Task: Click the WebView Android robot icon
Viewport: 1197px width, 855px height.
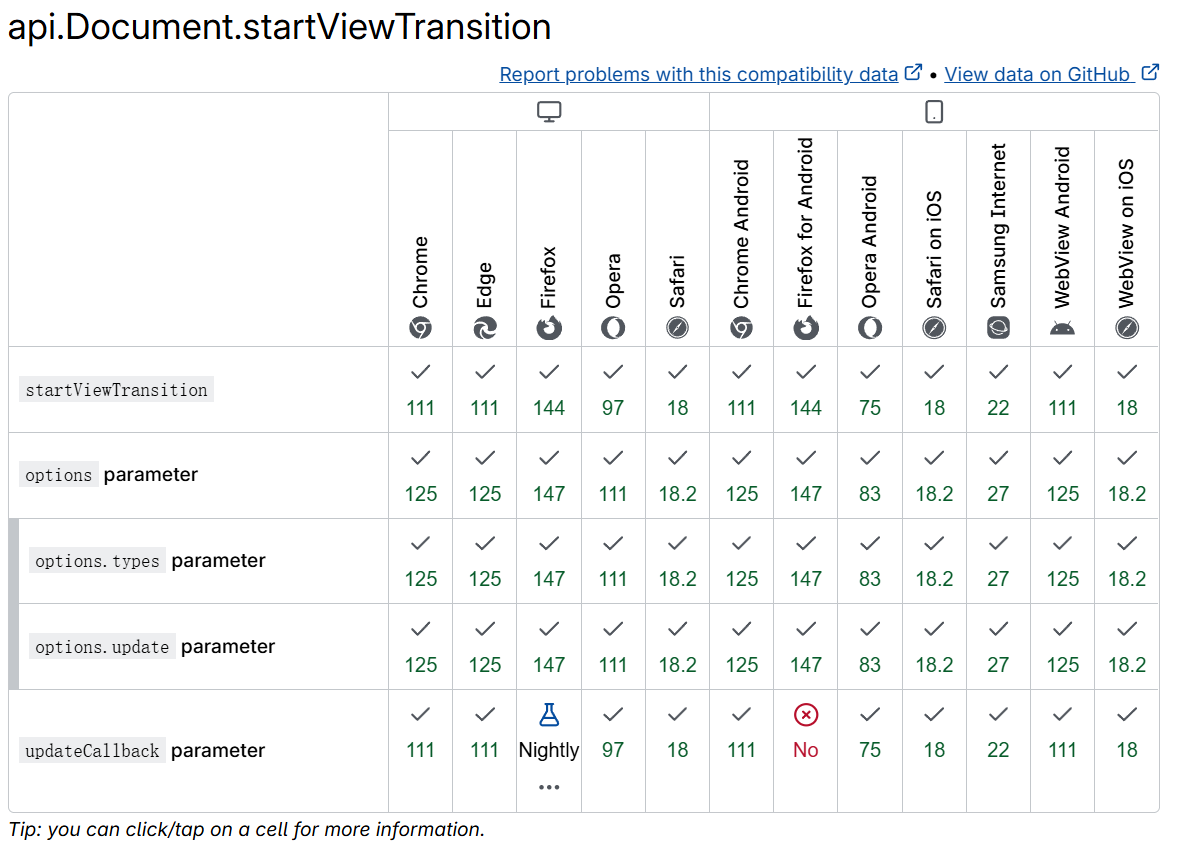Action: click(x=1062, y=327)
